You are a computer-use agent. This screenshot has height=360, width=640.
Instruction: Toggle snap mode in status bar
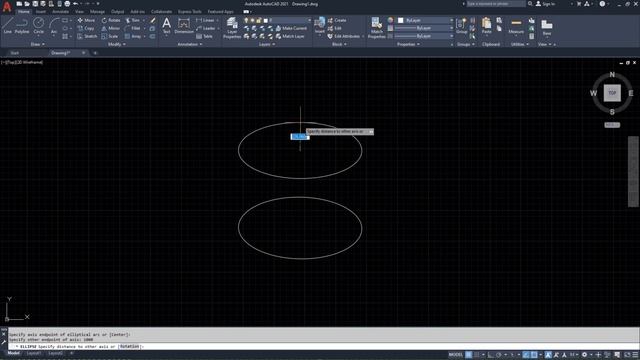(x=476, y=355)
